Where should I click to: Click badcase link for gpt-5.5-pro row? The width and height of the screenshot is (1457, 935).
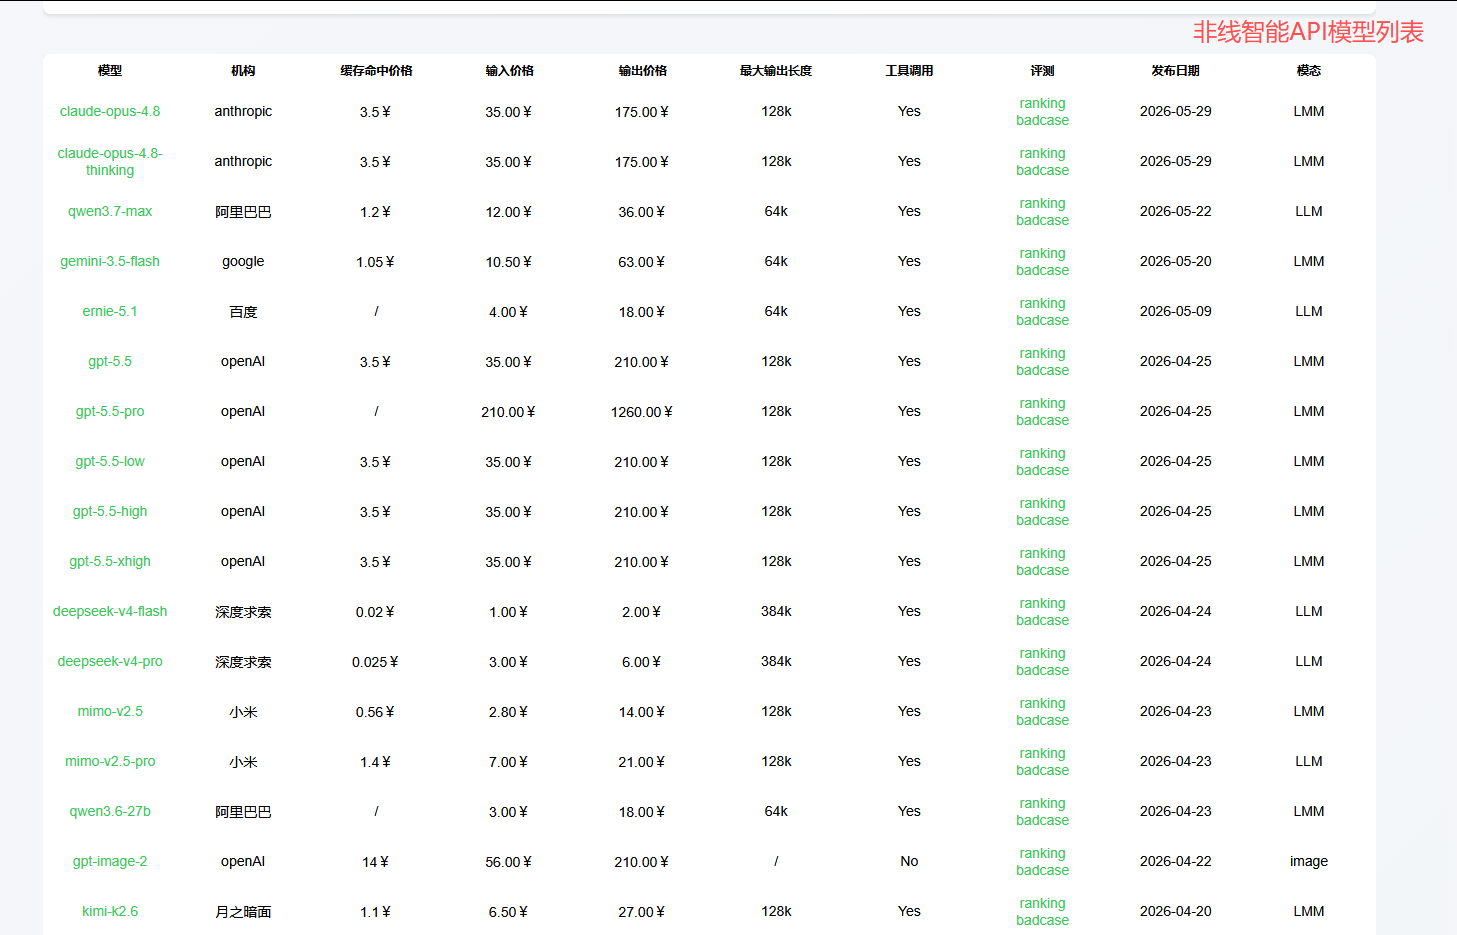tap(1042, 420)
